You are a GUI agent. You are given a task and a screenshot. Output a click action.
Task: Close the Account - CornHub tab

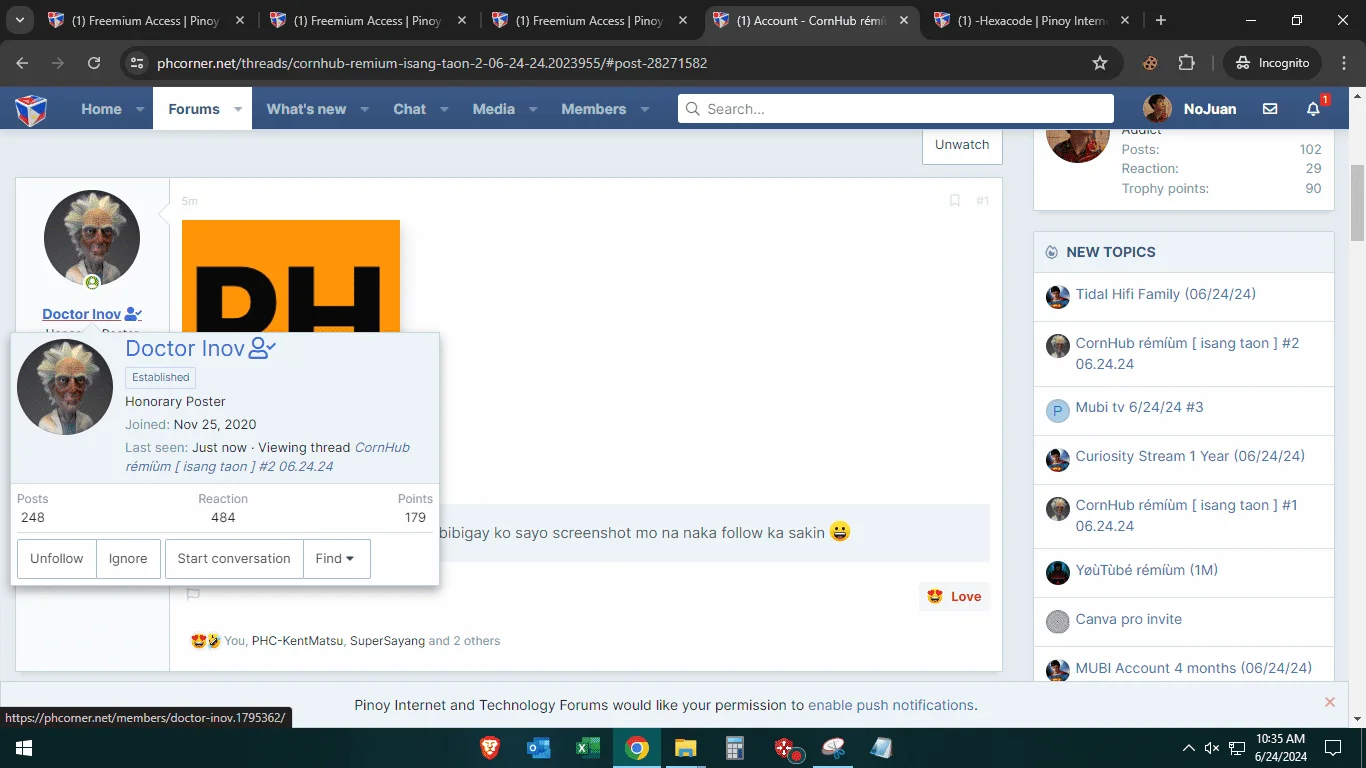tap(906, 20)
